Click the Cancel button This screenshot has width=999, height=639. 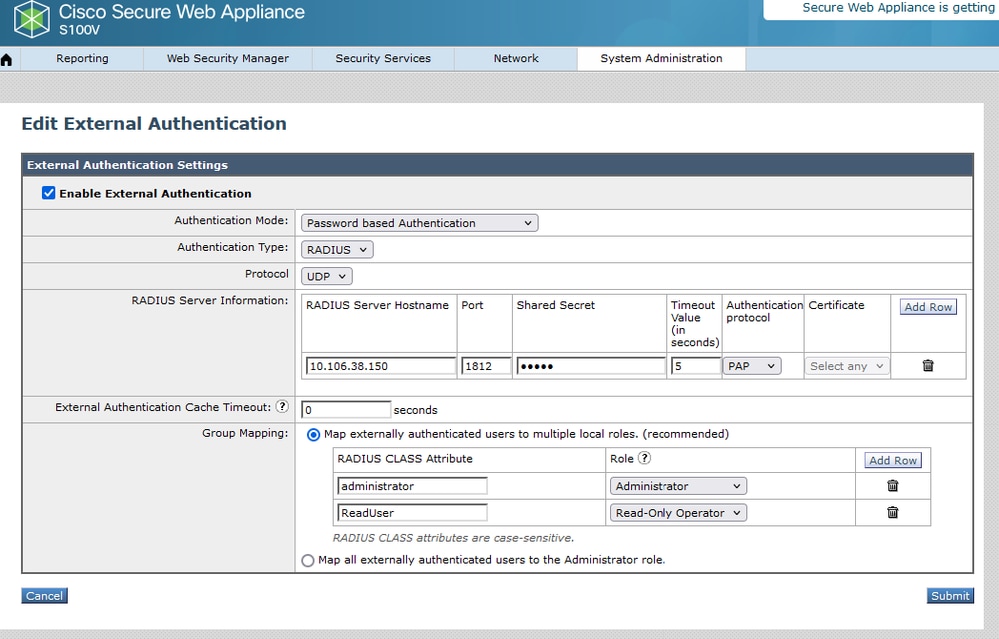coord(45,596)
